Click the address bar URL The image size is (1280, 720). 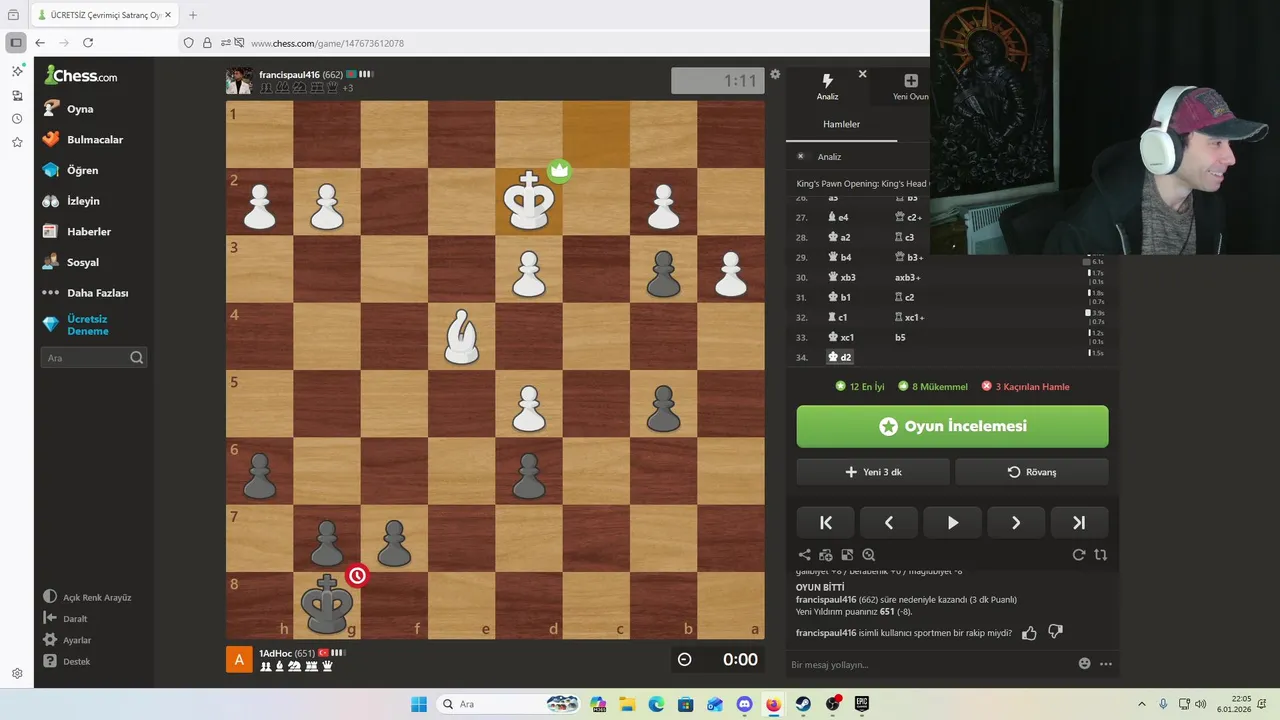(327, 43)
